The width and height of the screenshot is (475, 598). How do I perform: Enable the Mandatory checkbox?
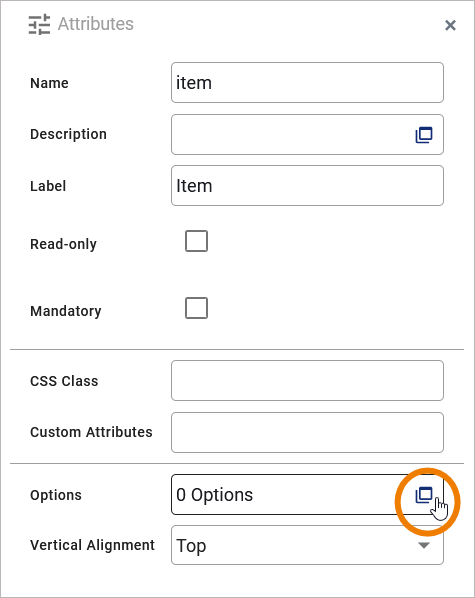(x=196, y=308)
